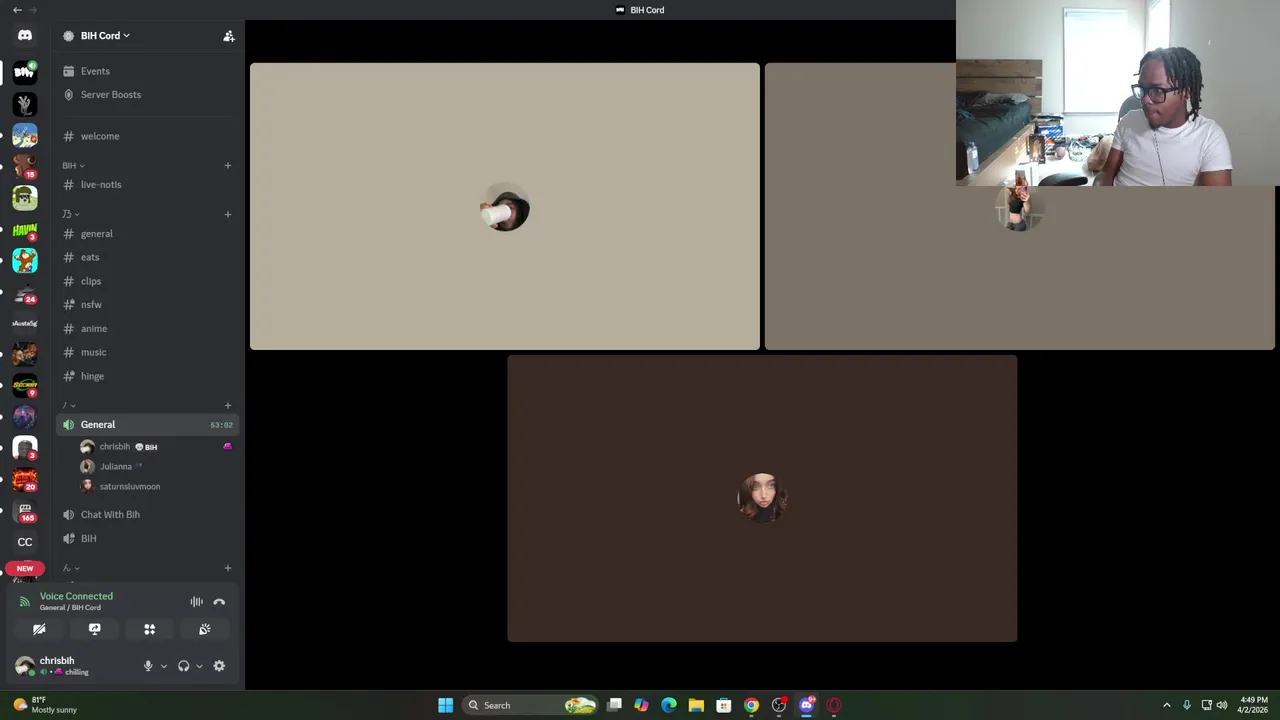
Task: Open BIH Cord server dropdown menu
Action: click(104, 36)
